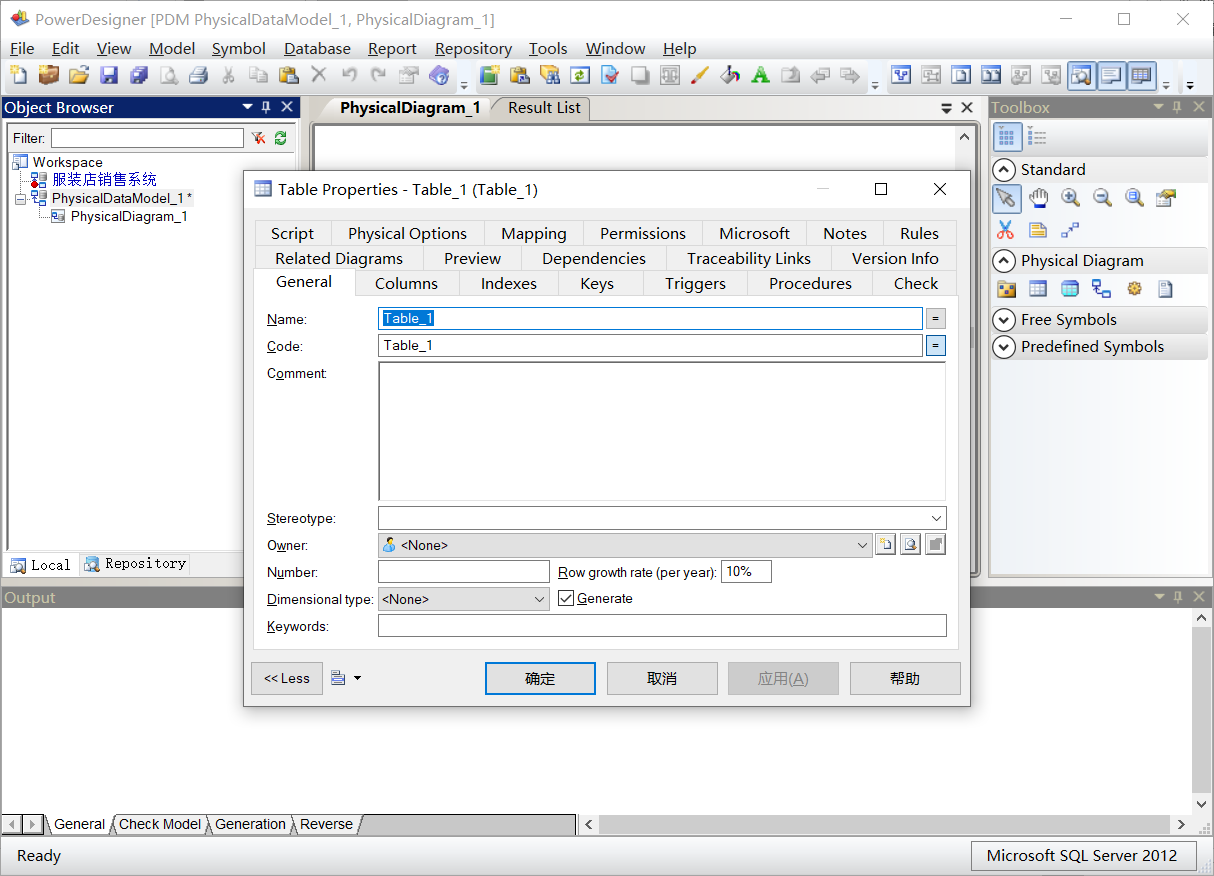Open the Database menu

[x=317, y=48]
